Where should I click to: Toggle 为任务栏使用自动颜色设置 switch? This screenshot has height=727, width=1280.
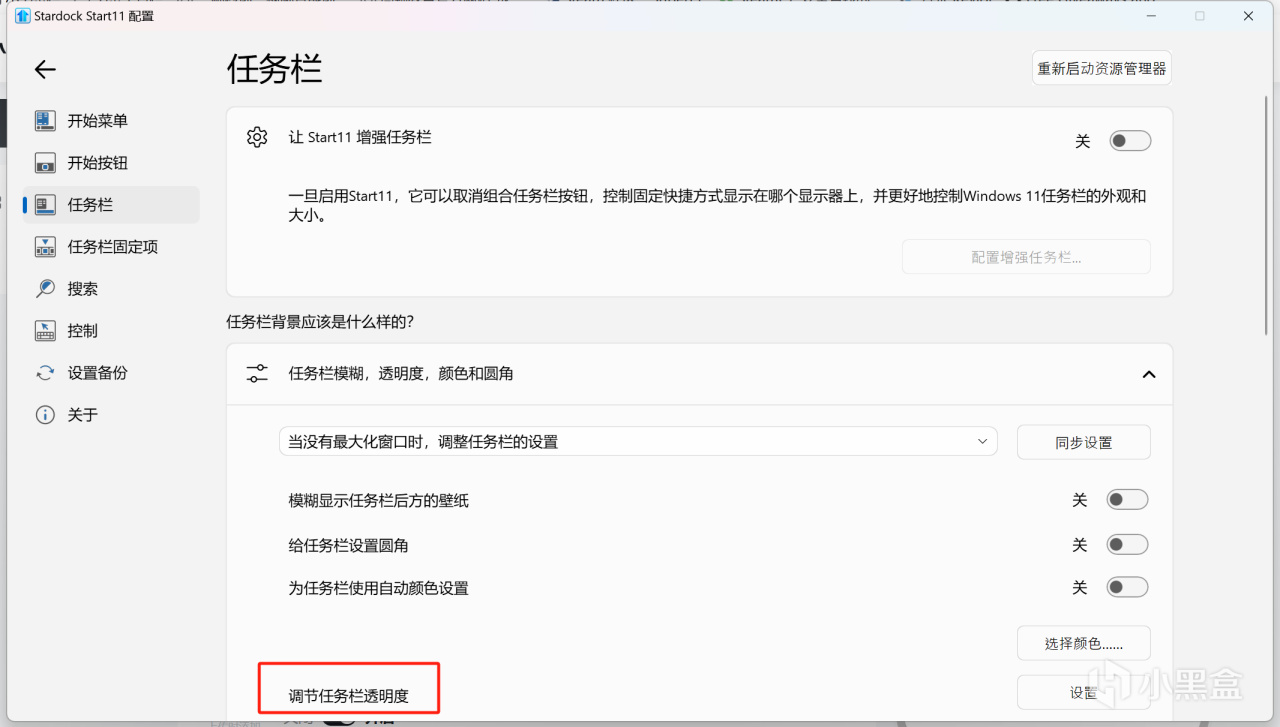click(1127, 588)
